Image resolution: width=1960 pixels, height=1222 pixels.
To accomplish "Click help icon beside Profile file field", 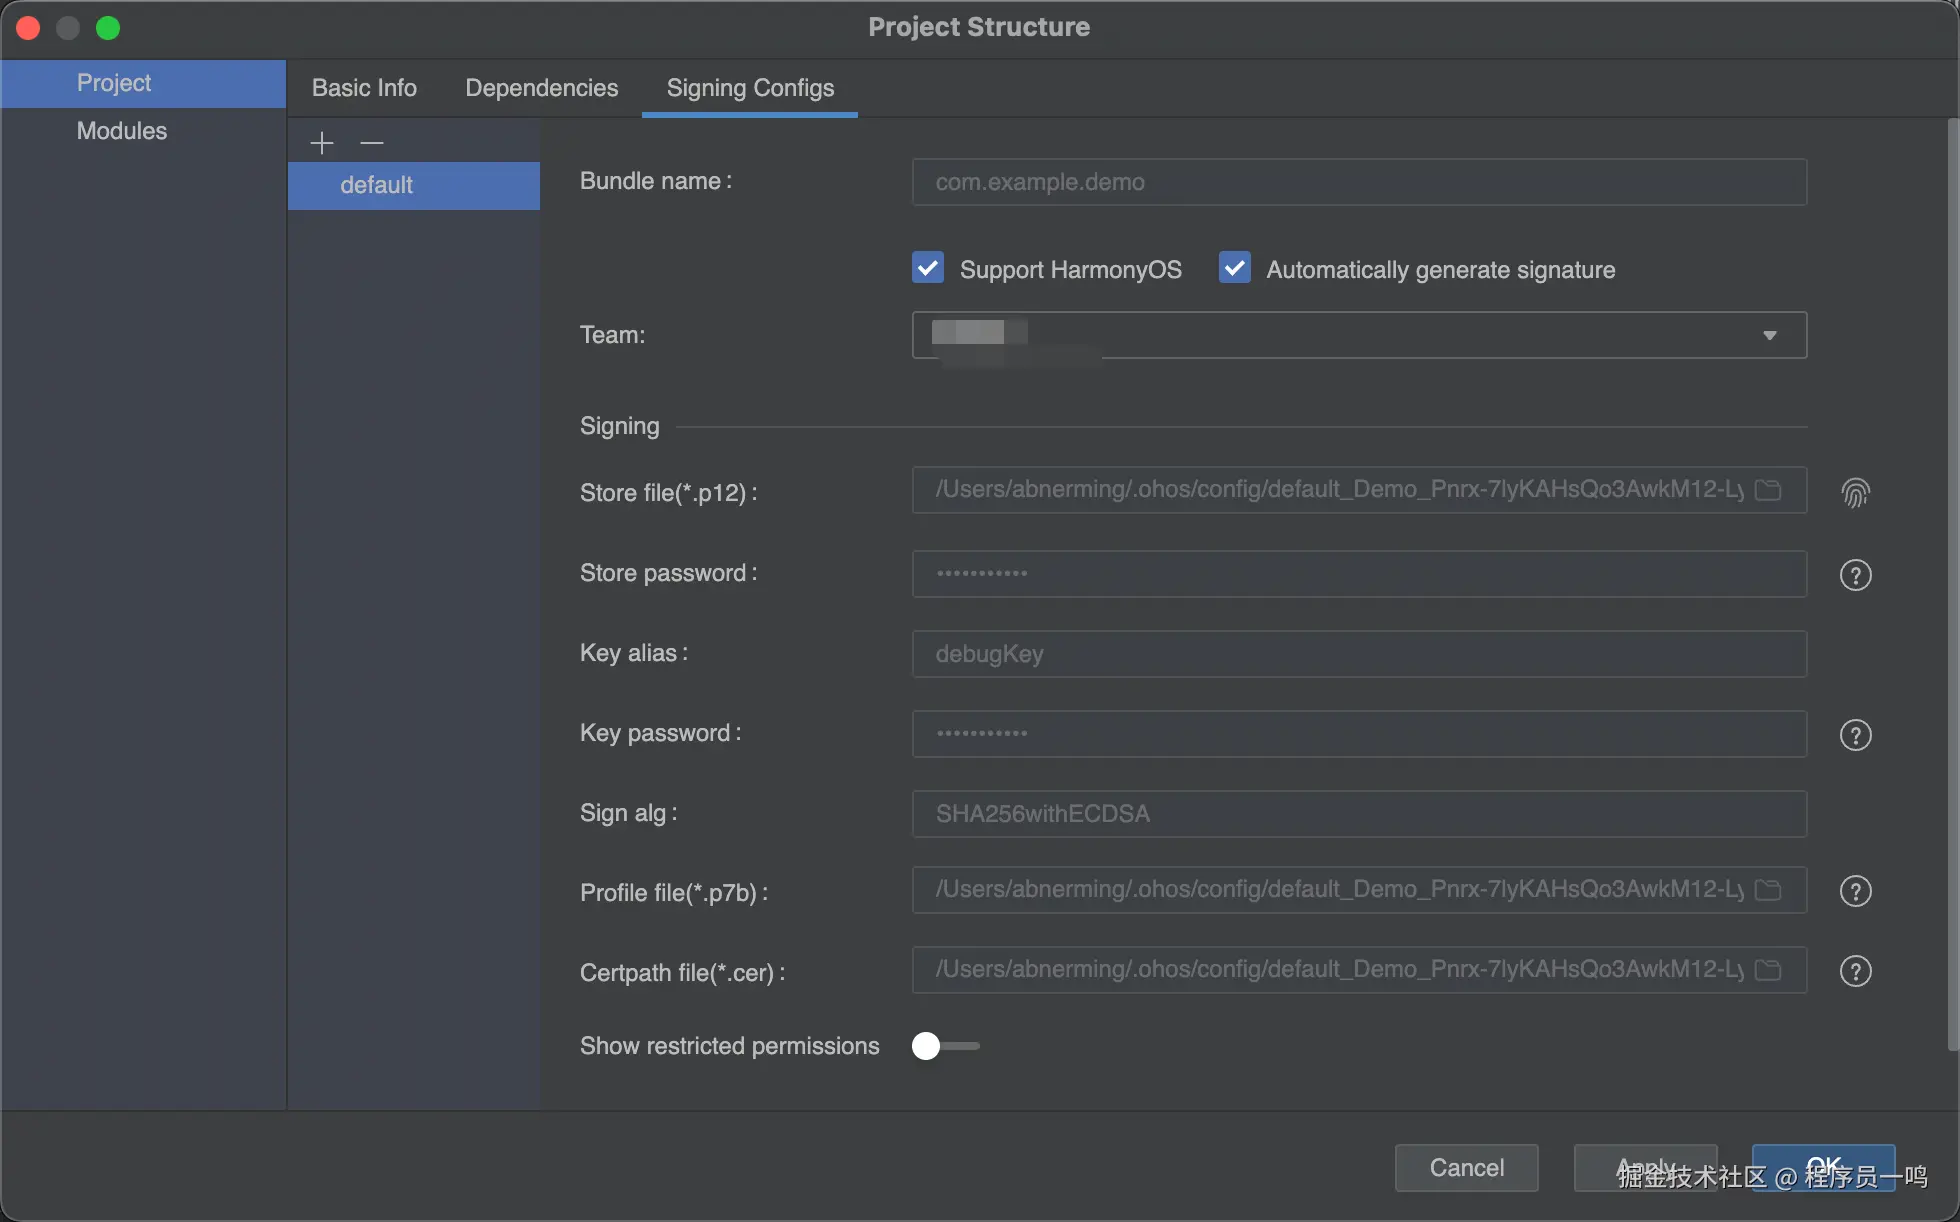I will tap(1855, 891).
